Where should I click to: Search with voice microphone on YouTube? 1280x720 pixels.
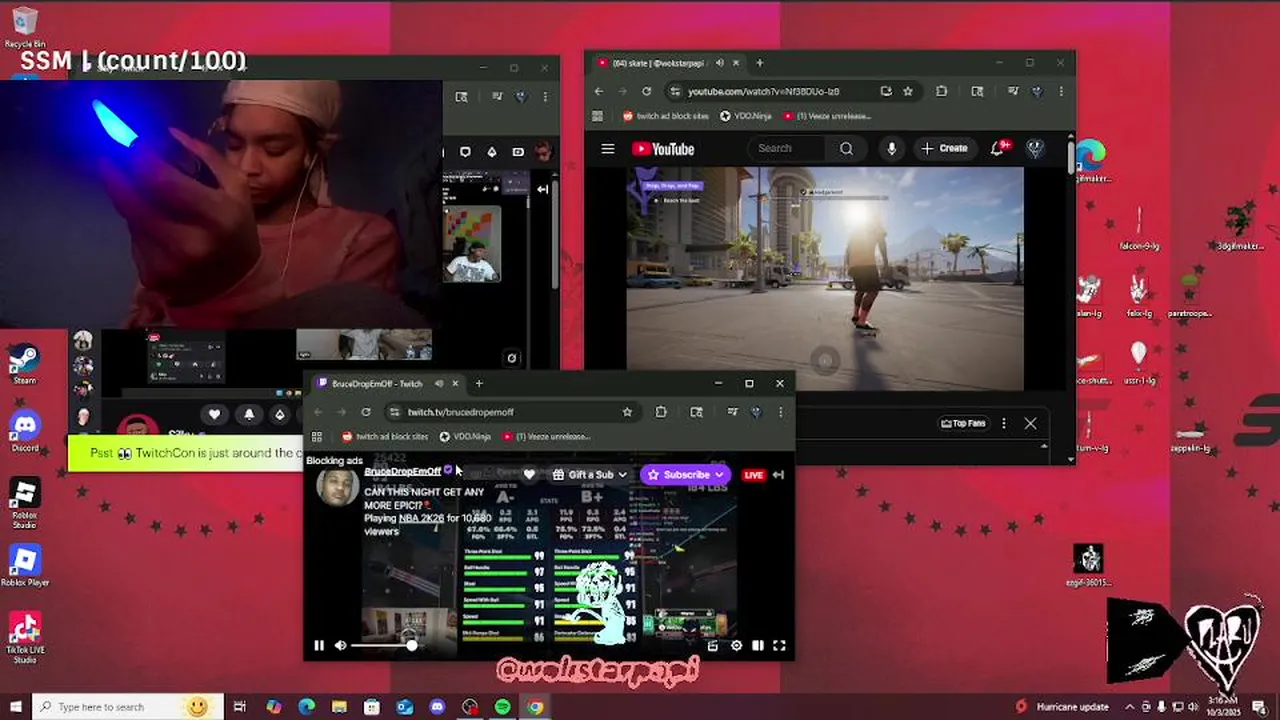tap(891, 148)
